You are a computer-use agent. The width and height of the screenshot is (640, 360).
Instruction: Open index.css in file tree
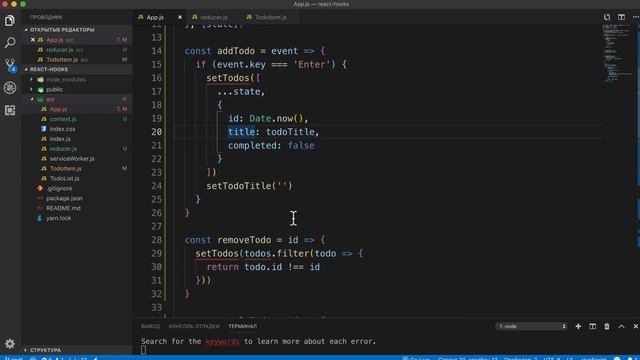(x=77, y=129)
